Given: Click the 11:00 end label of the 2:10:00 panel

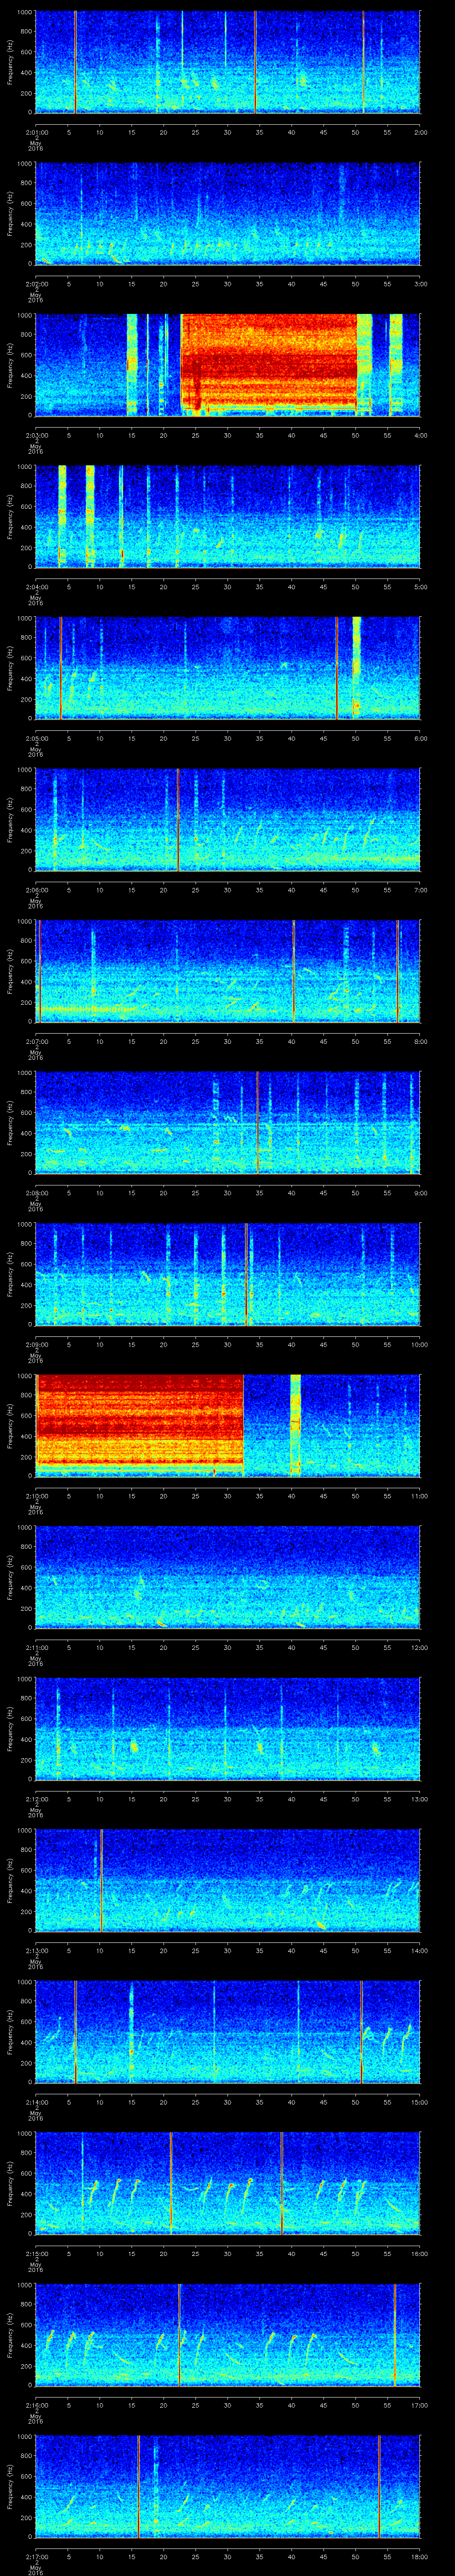Looking at the screenshot, I should point(419,1496).
